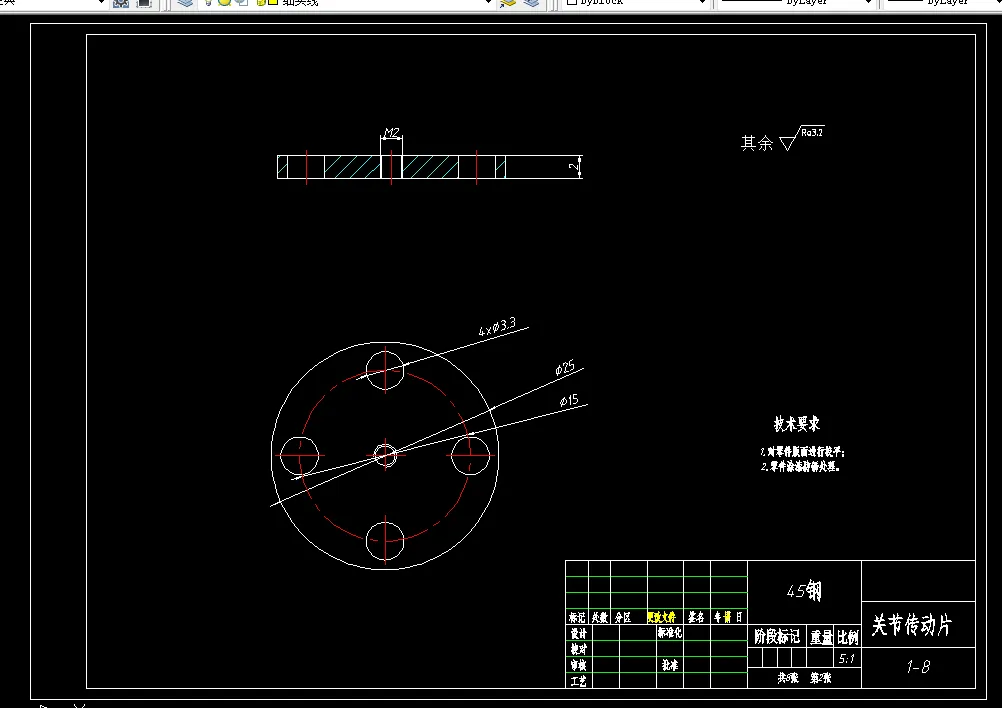Select the central M2 hole circle
This screenshot has height=708, width=1002.
click(x=385, y=456)
